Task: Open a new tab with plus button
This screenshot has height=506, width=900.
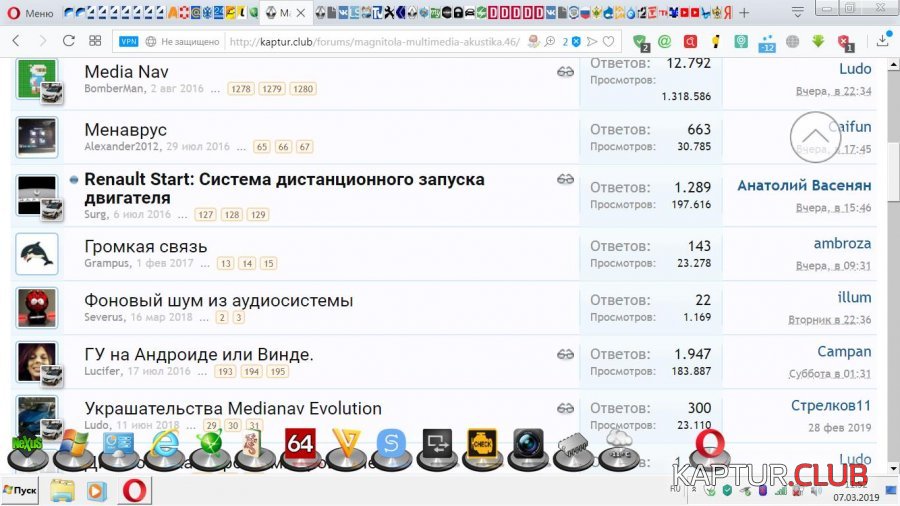Action: [x=744, y=13]
